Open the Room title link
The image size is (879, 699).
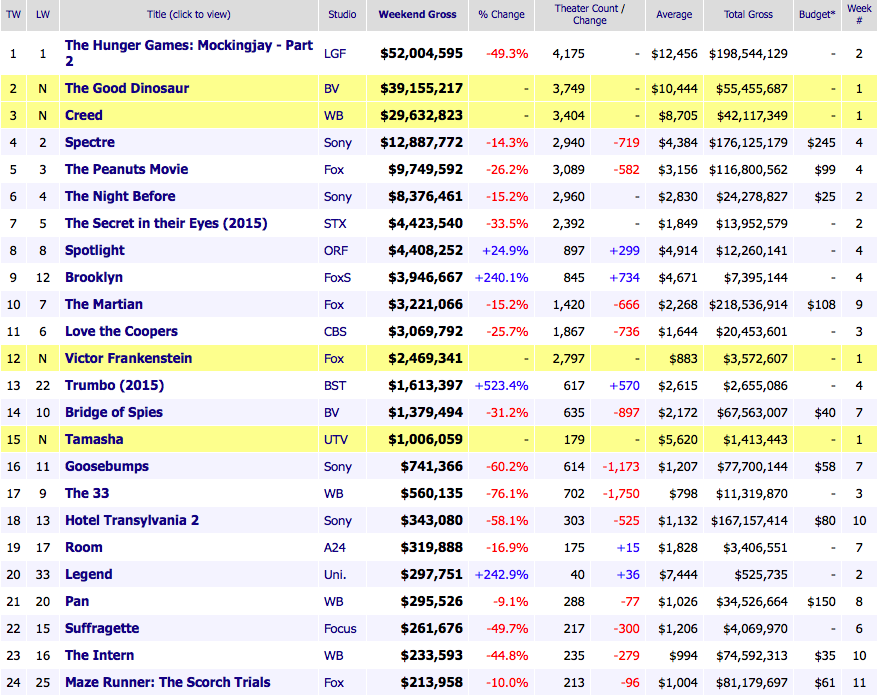[84, 547]
